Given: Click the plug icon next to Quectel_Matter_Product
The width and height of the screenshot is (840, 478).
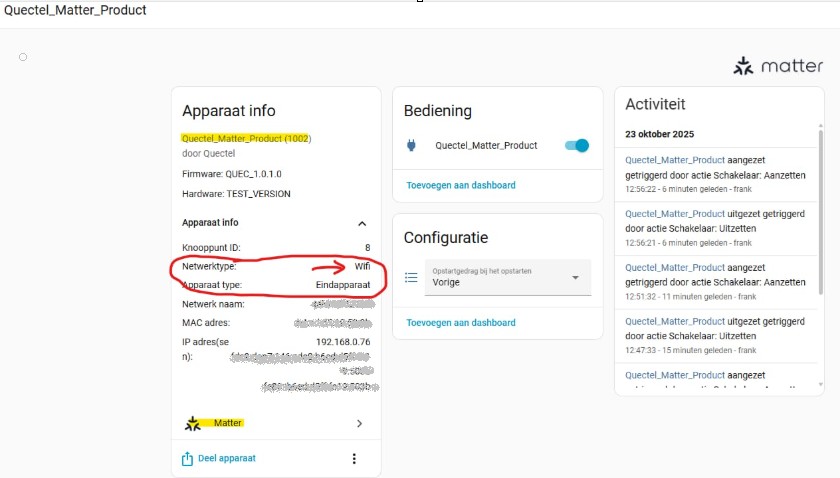Looking at the screenshot, I should point(411,146).
